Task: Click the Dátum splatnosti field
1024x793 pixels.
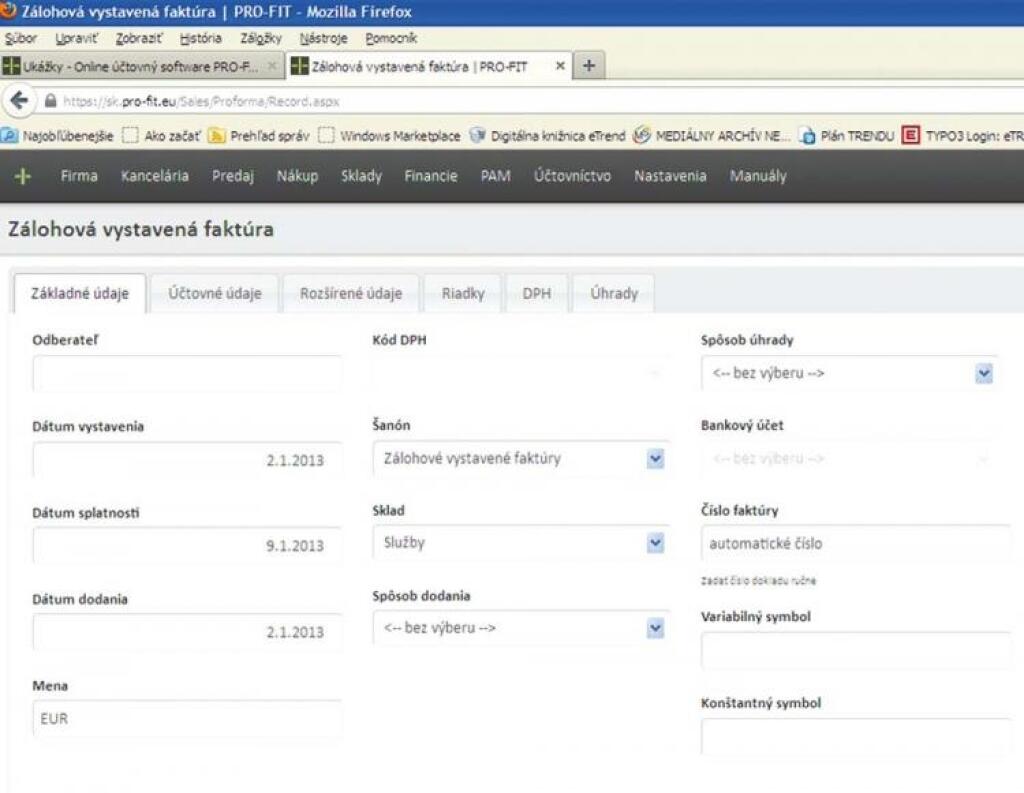Action: click(x=187, y=545)
